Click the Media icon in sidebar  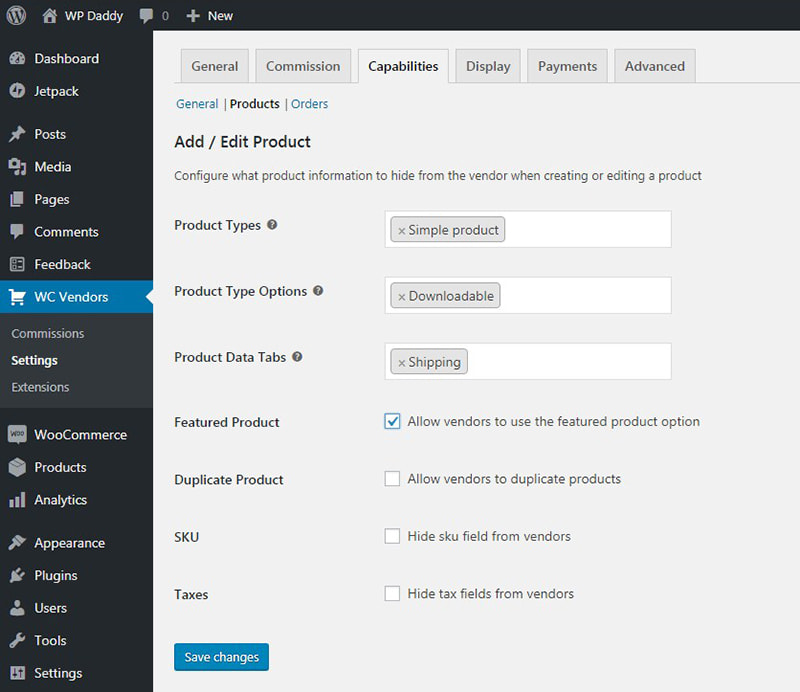[x=17, y=167]
